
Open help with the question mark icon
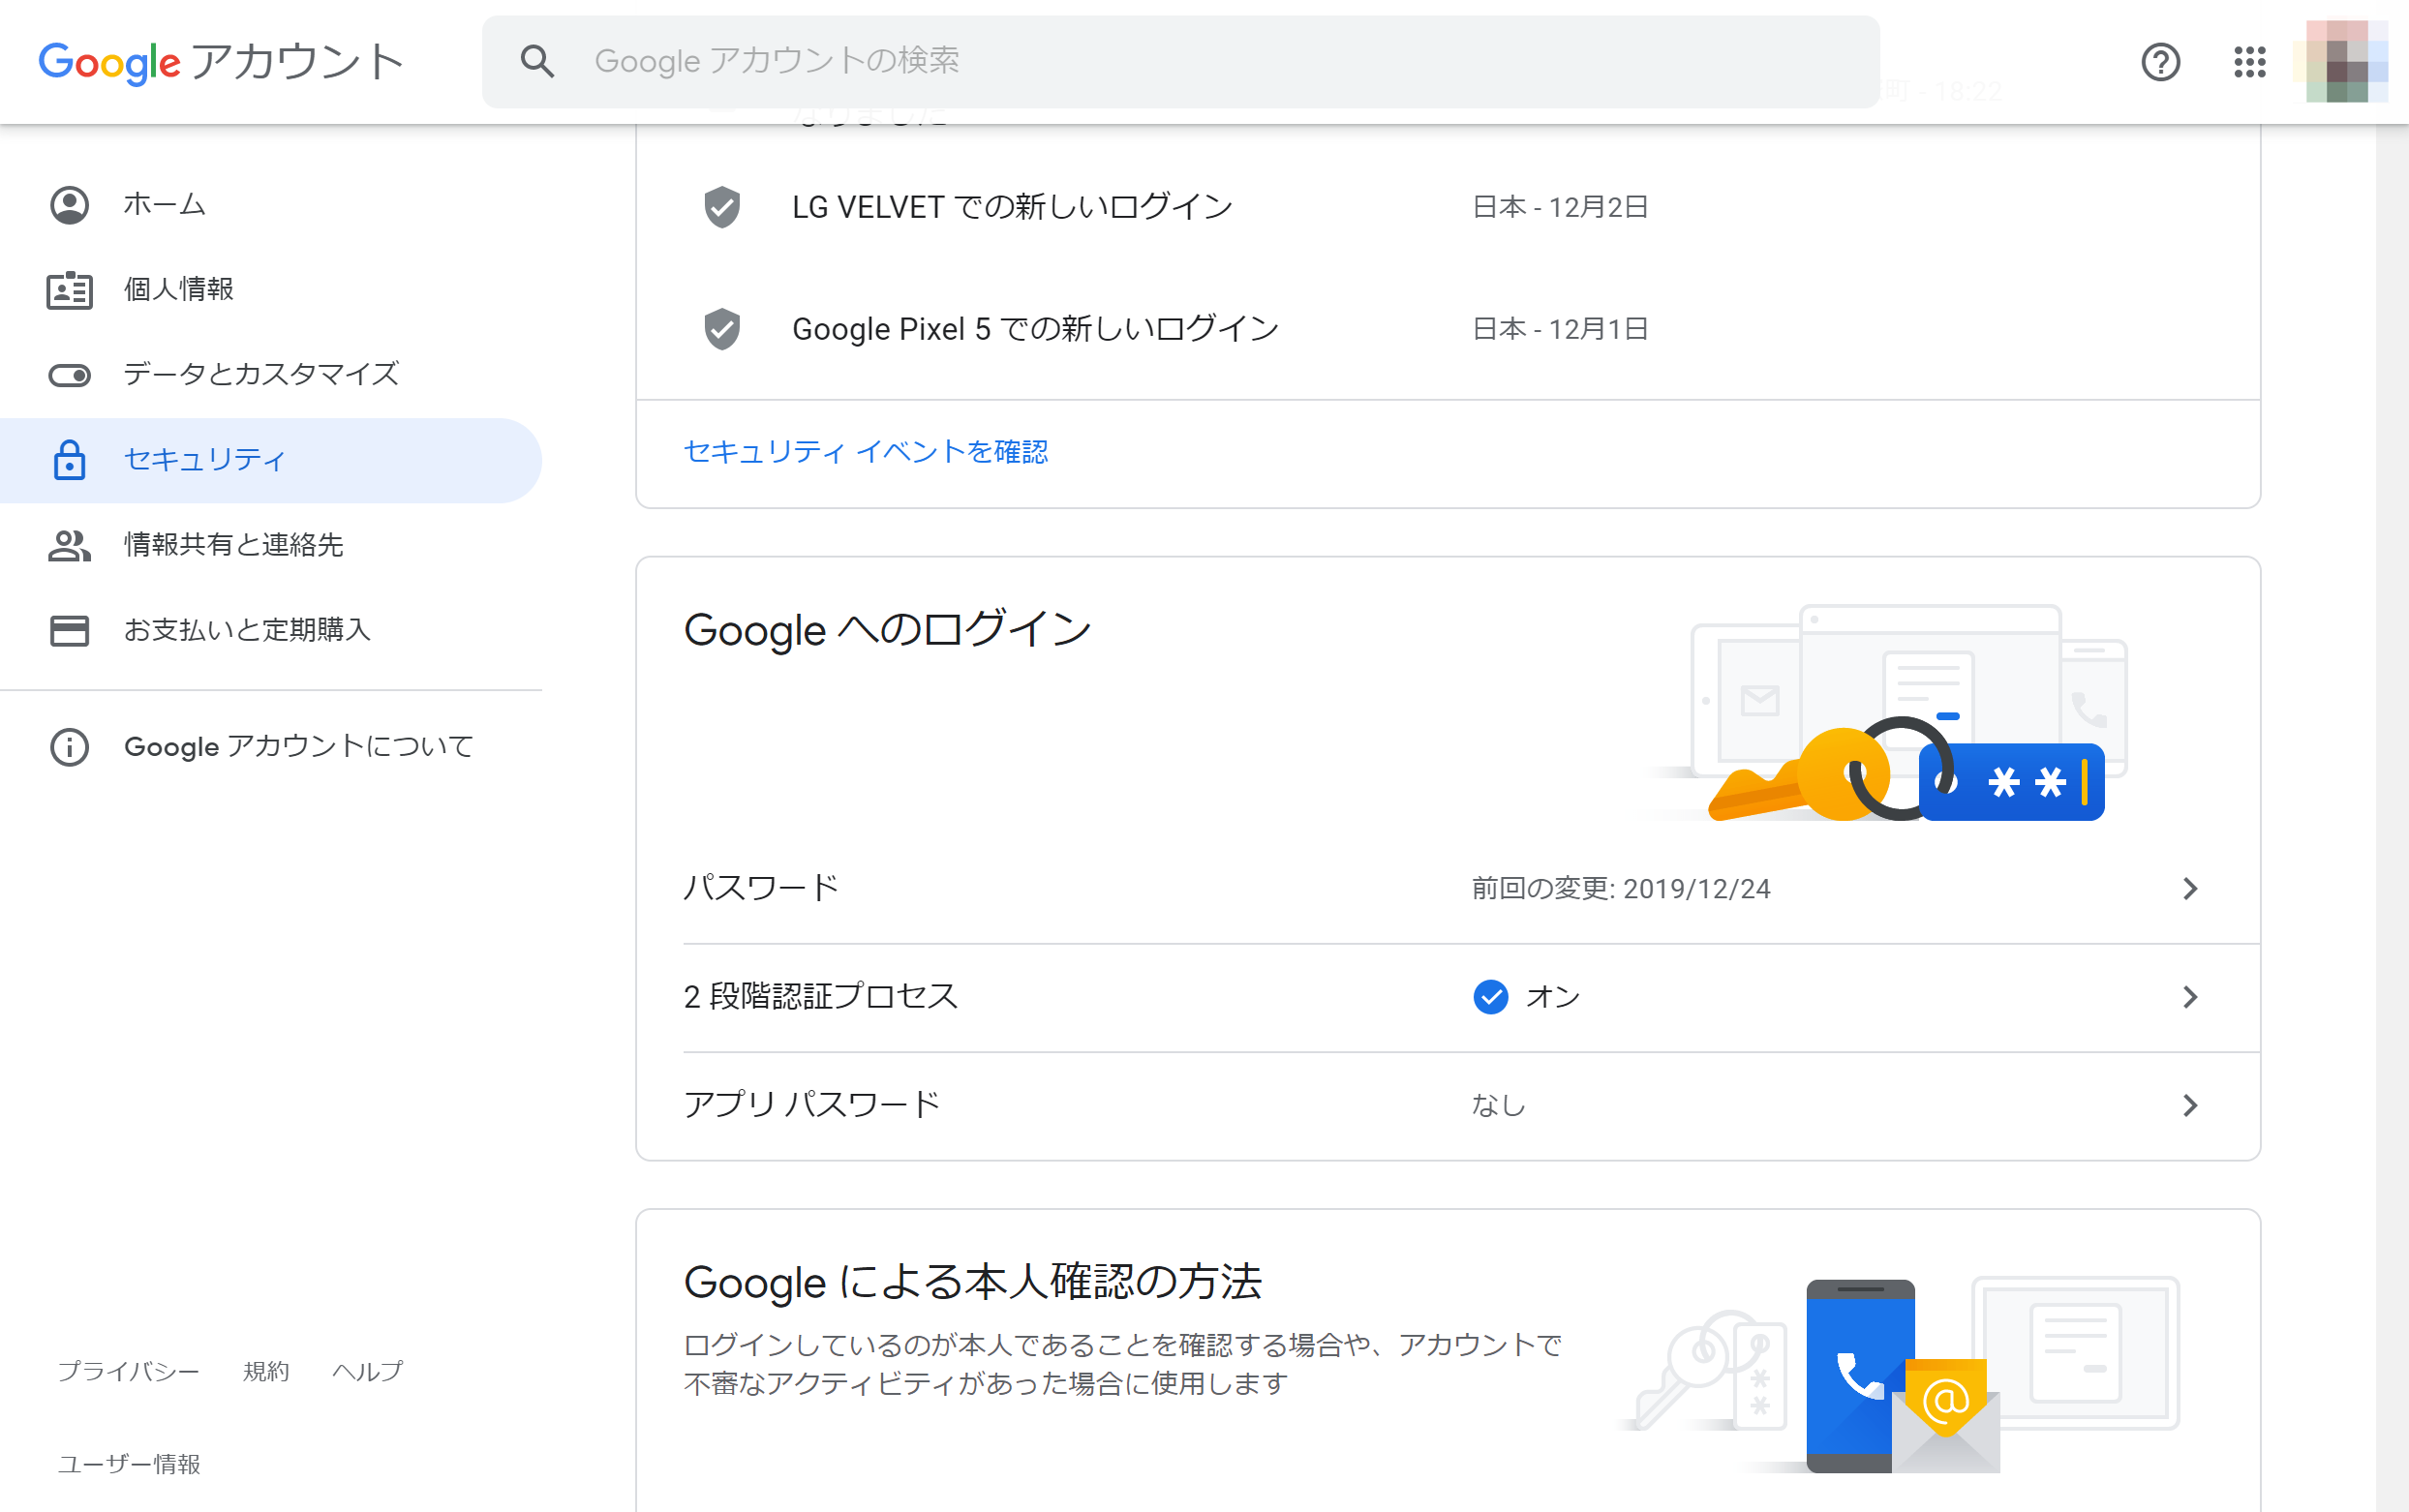pyautogui.click(x=2161, y=62)
